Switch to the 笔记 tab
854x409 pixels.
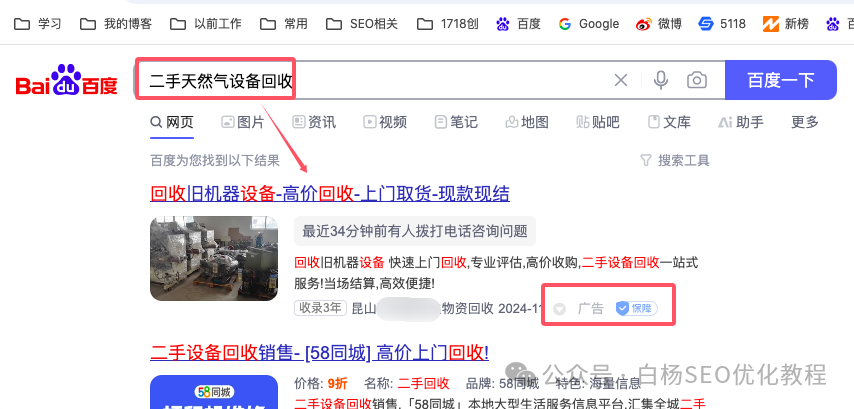[x=456, y=122]
